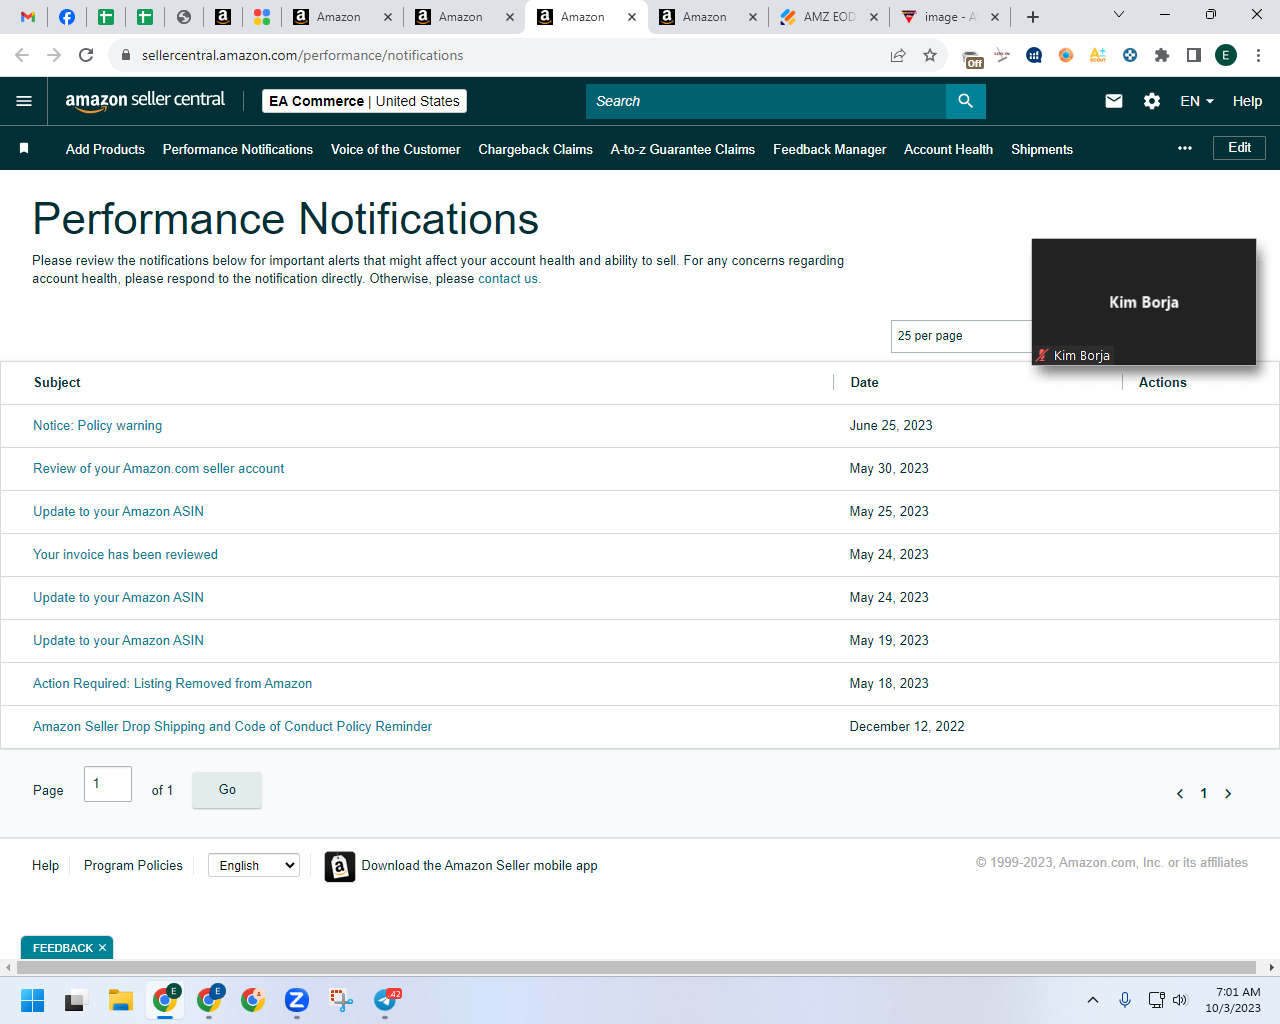Open the contact us link
Viewport: 1280px width, 1024px height.
(508, 279)
